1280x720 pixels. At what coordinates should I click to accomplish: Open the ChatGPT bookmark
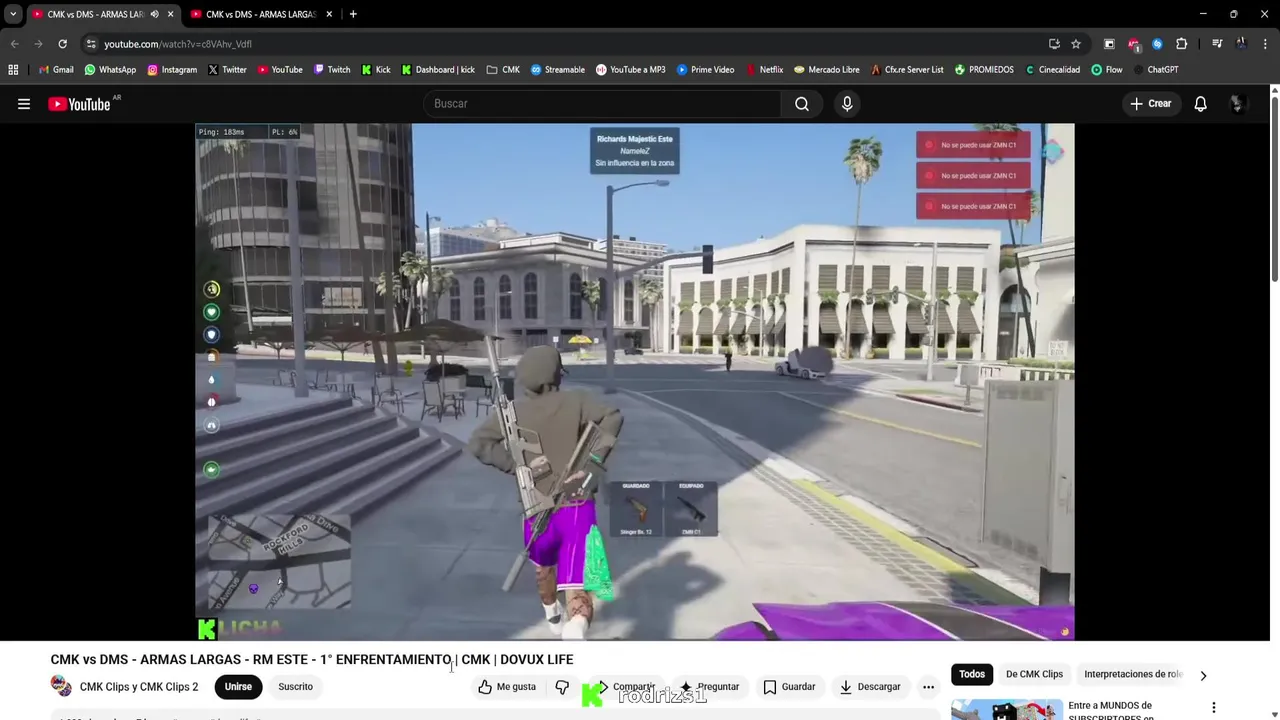pyautogui.click(x=1156, y=70)
